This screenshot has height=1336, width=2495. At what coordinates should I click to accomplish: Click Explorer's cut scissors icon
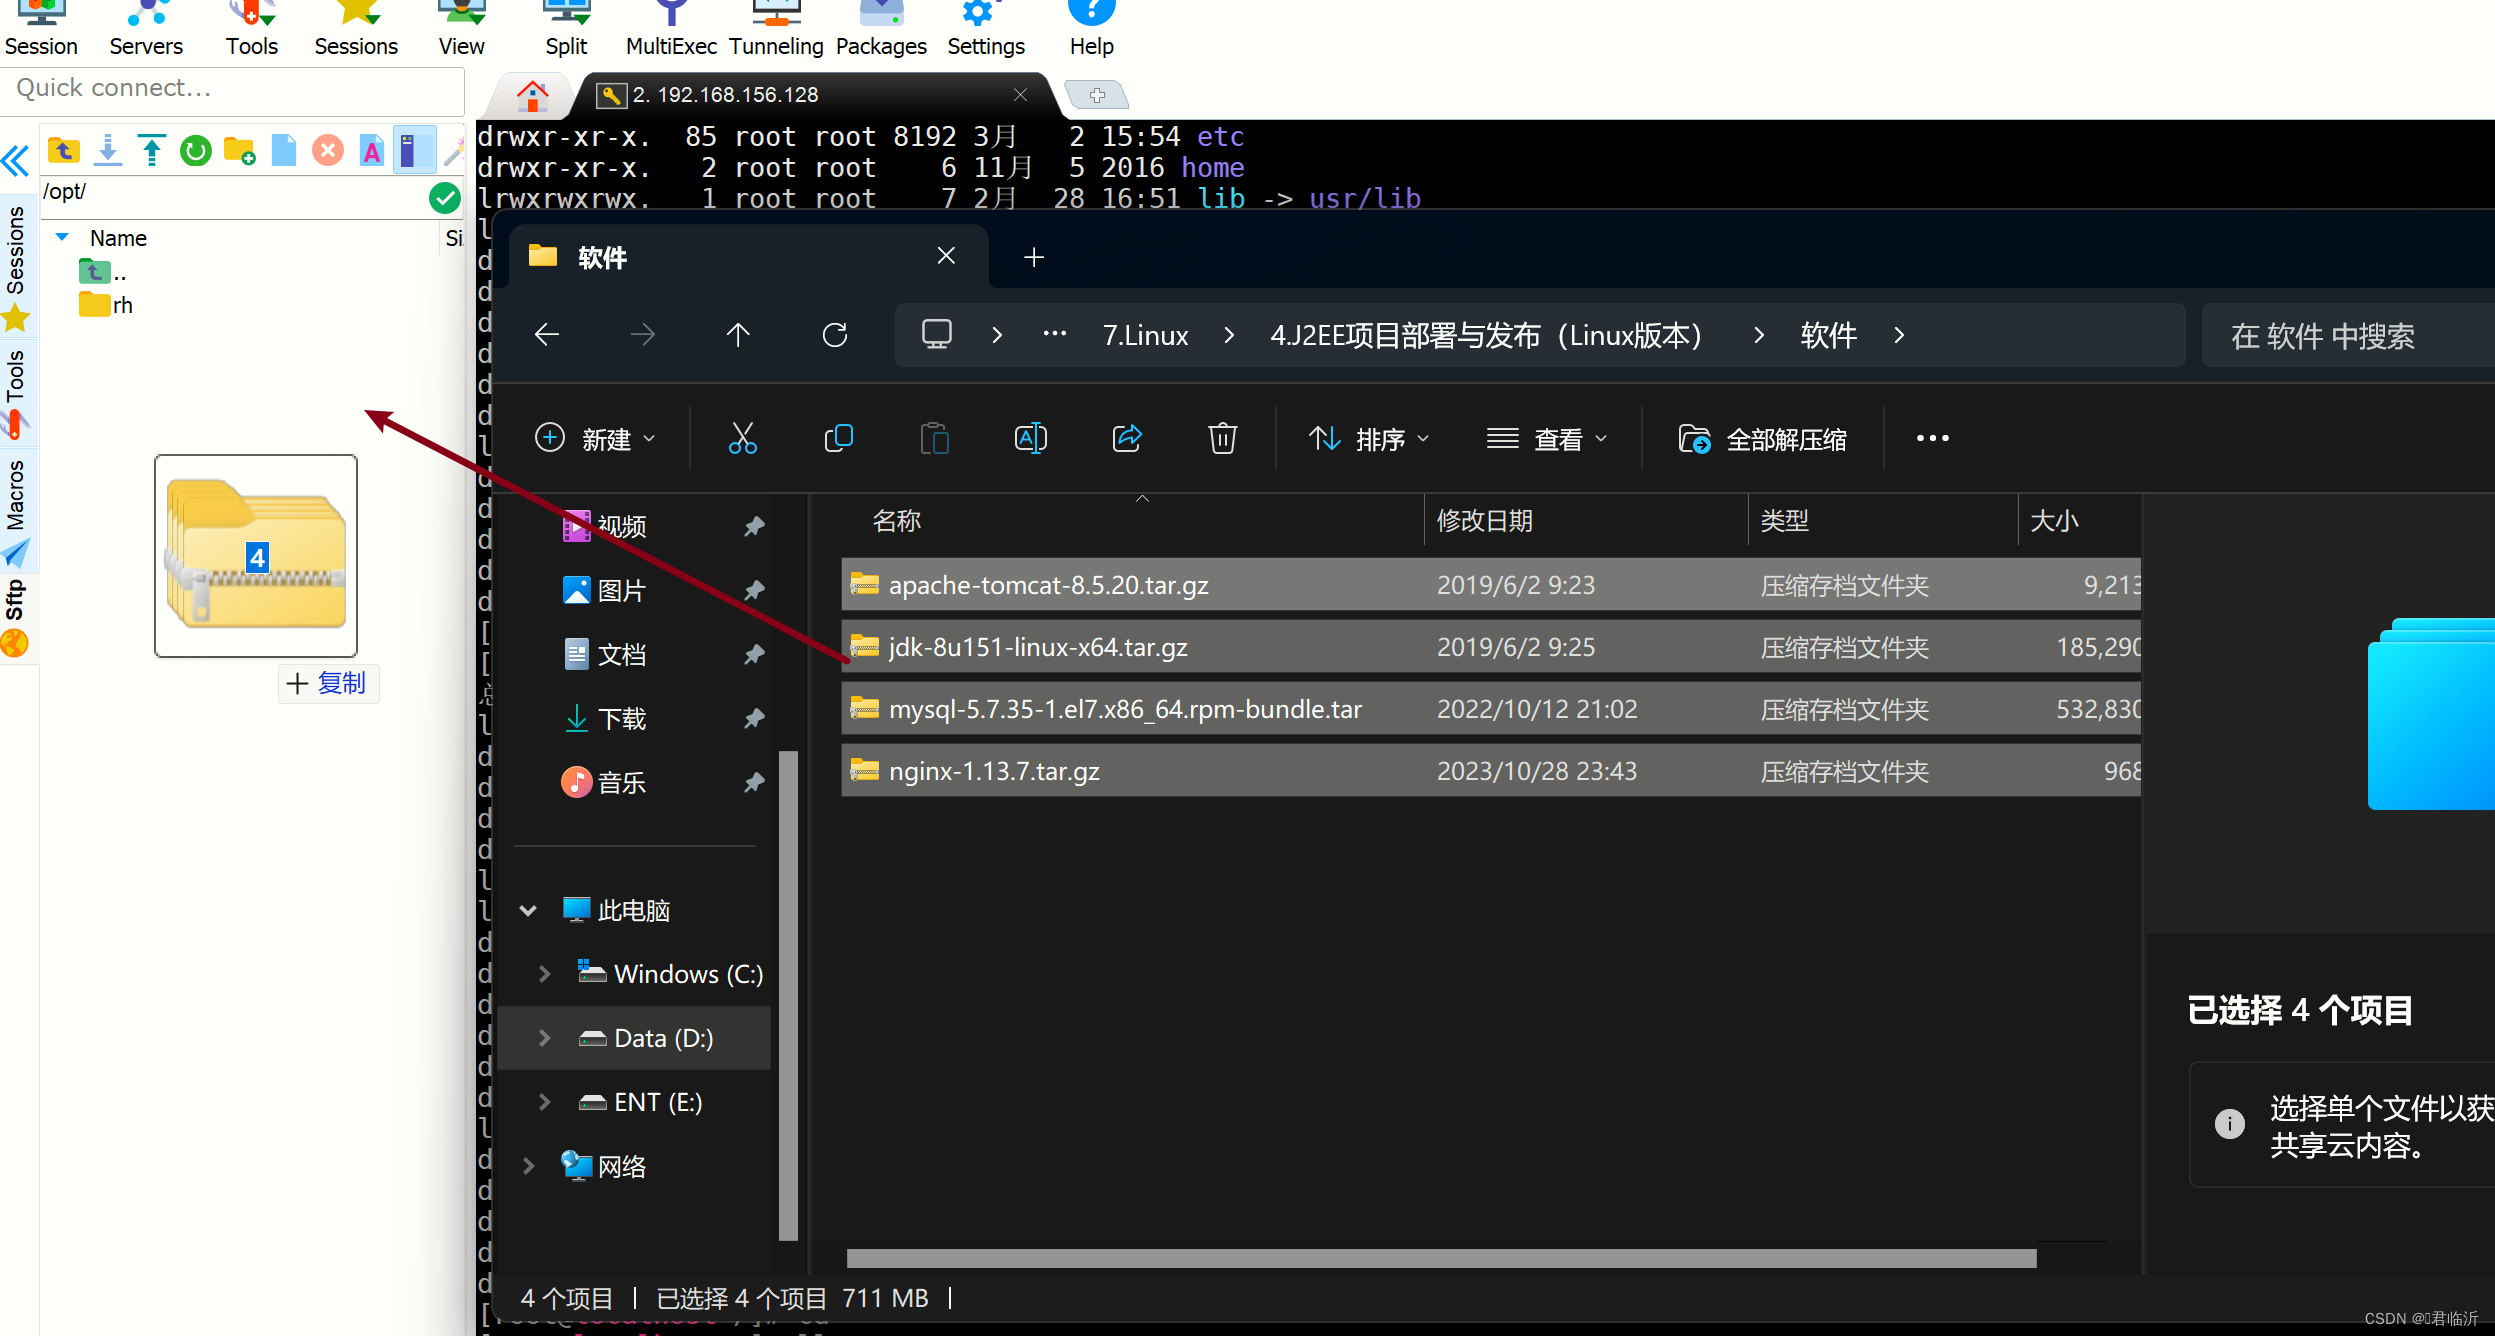pyautogui.click(x=742, y=439)
